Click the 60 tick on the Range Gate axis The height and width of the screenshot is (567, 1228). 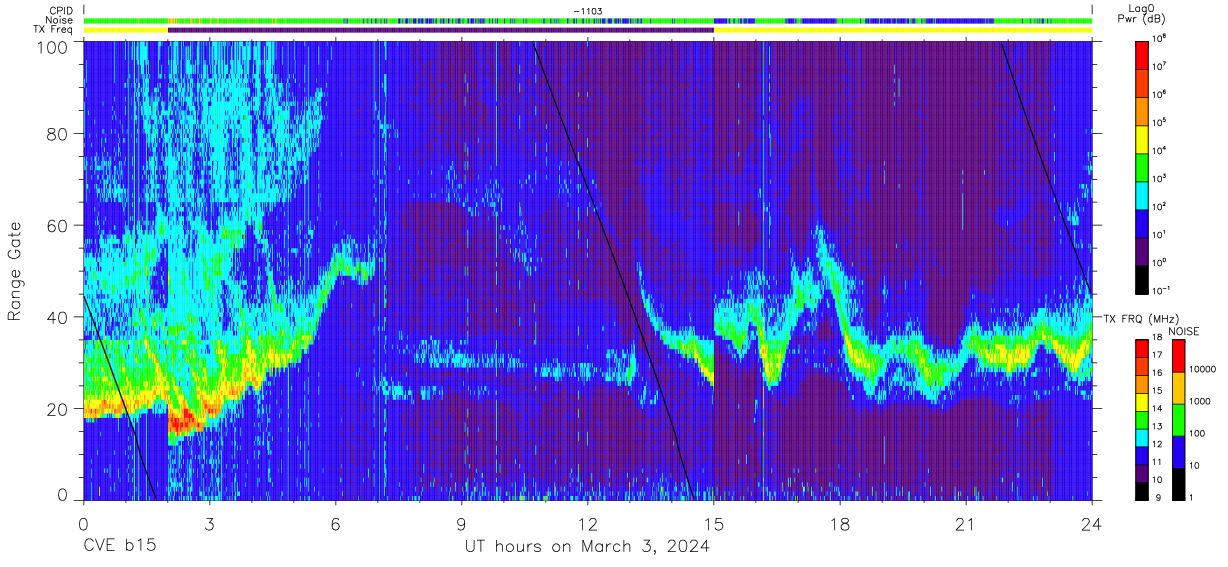(59, 225)
